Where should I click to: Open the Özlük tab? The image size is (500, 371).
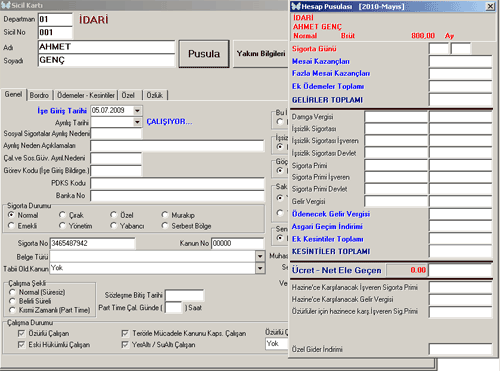coord(155,95)
